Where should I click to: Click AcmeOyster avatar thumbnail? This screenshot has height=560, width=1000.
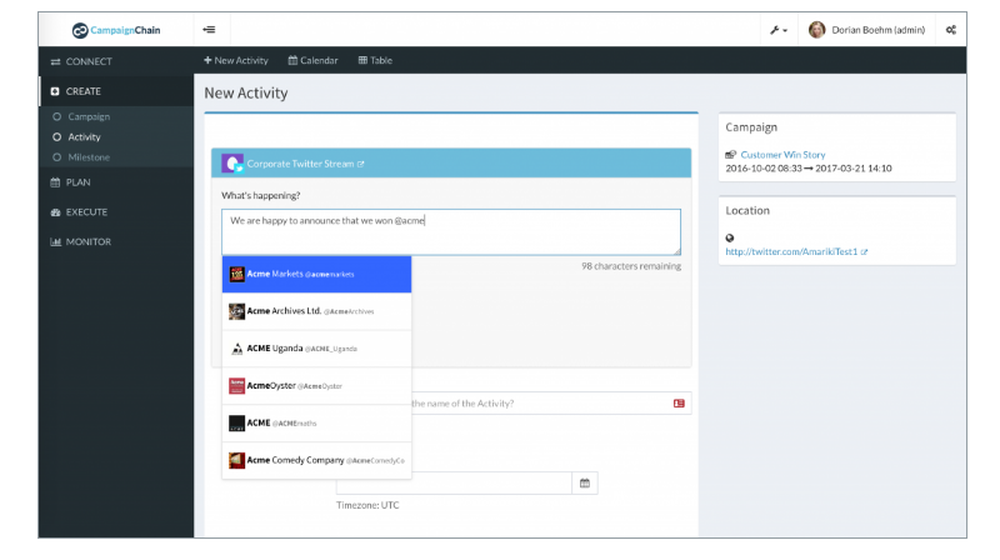[x=237, y=386]
